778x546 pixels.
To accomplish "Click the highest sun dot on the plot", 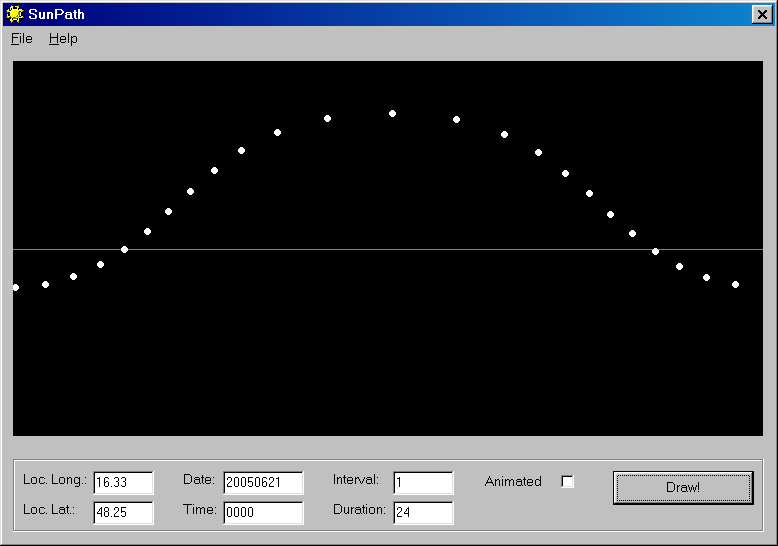I will click(392, 114).
